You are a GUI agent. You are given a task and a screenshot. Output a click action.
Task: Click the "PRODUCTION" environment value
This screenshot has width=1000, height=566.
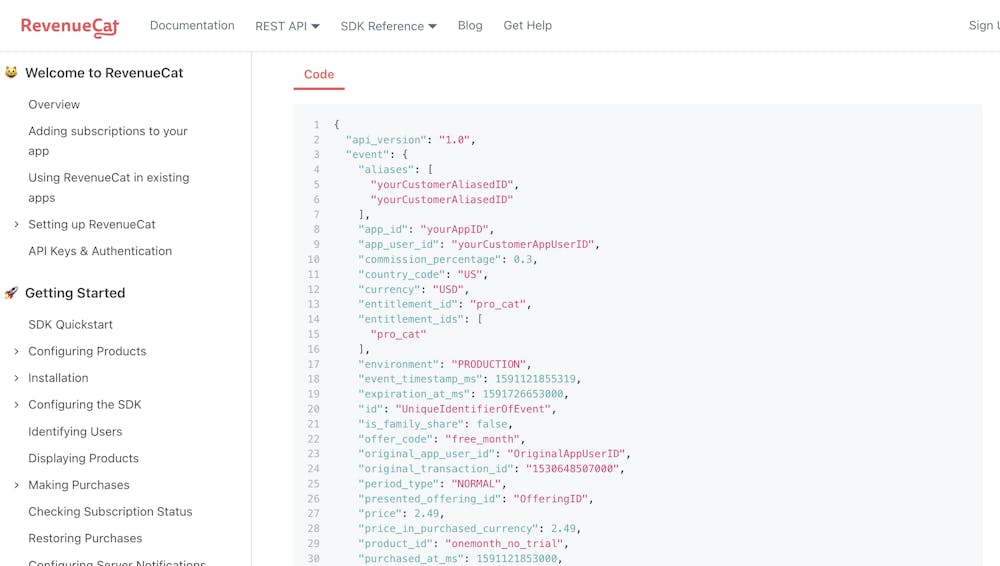489,364
